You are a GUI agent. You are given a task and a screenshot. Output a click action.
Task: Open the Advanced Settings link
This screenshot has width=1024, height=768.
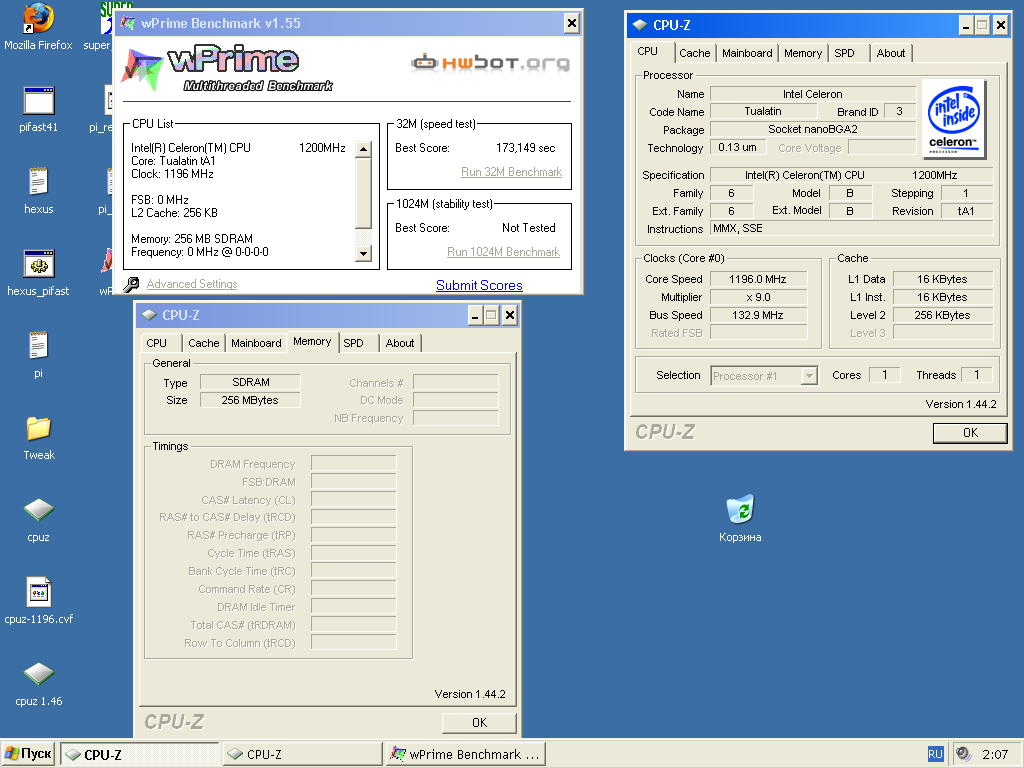(192, 284)
